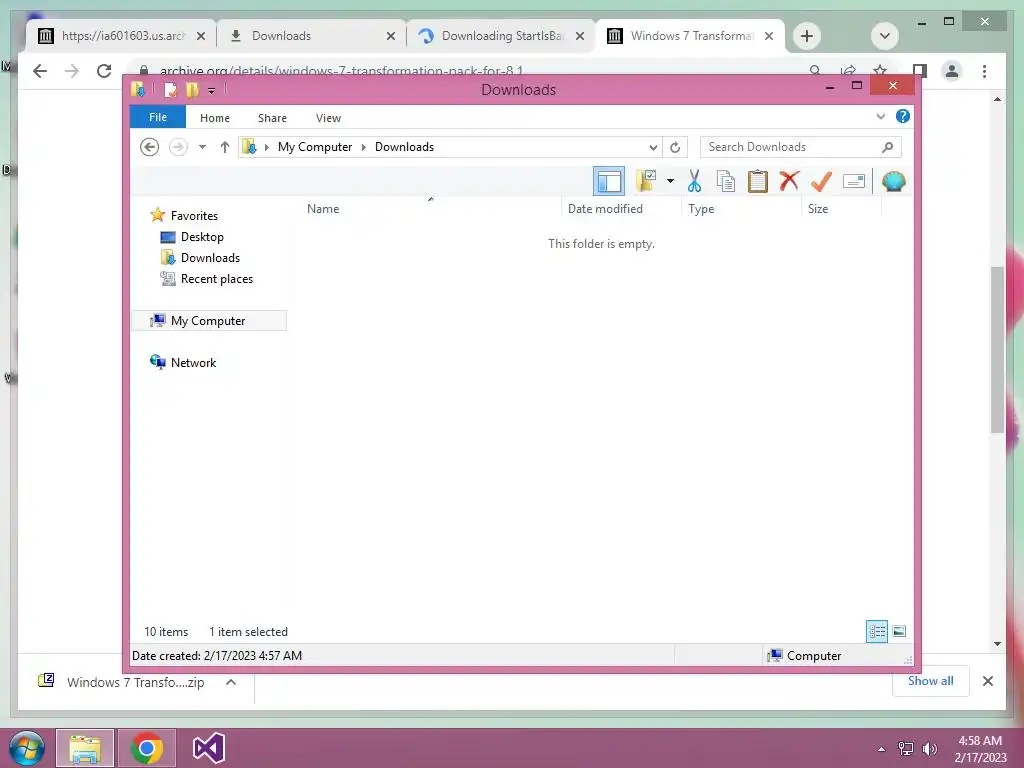1024x768 pixels.
Task: Switch to the Downloads Chrome tab
Action: [x=312, y=36]
